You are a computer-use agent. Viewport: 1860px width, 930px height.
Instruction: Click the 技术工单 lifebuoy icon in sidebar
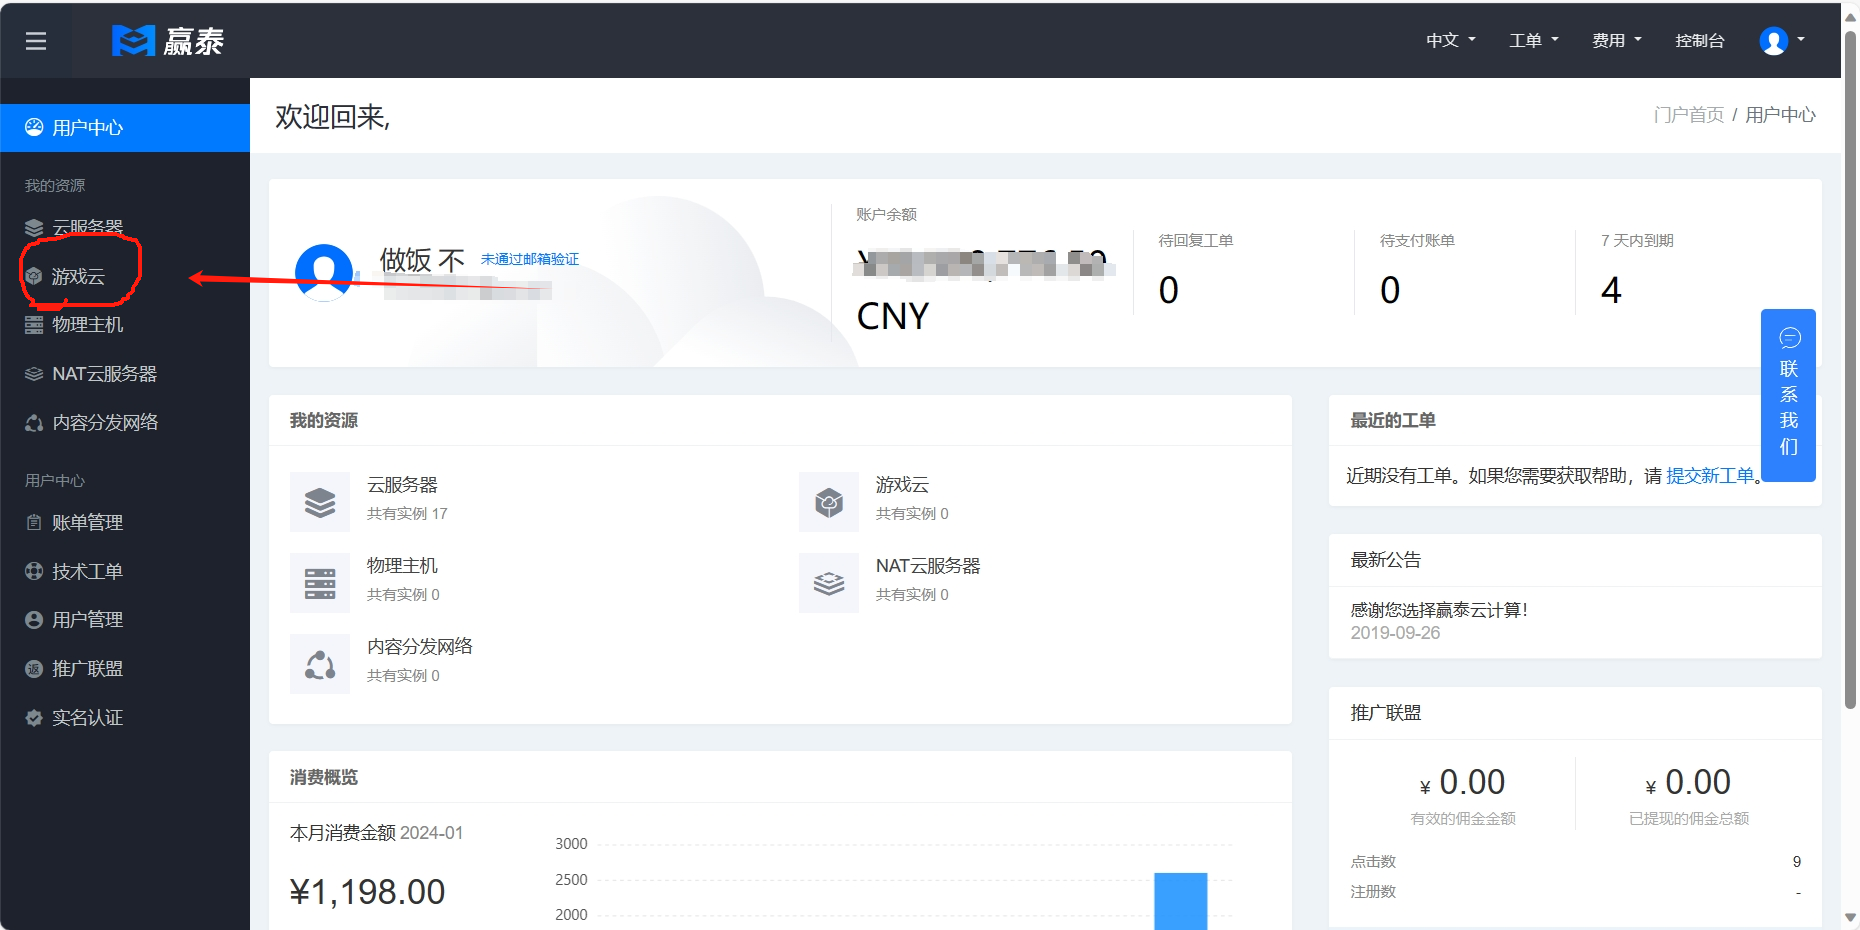click(x=34, y=571)
